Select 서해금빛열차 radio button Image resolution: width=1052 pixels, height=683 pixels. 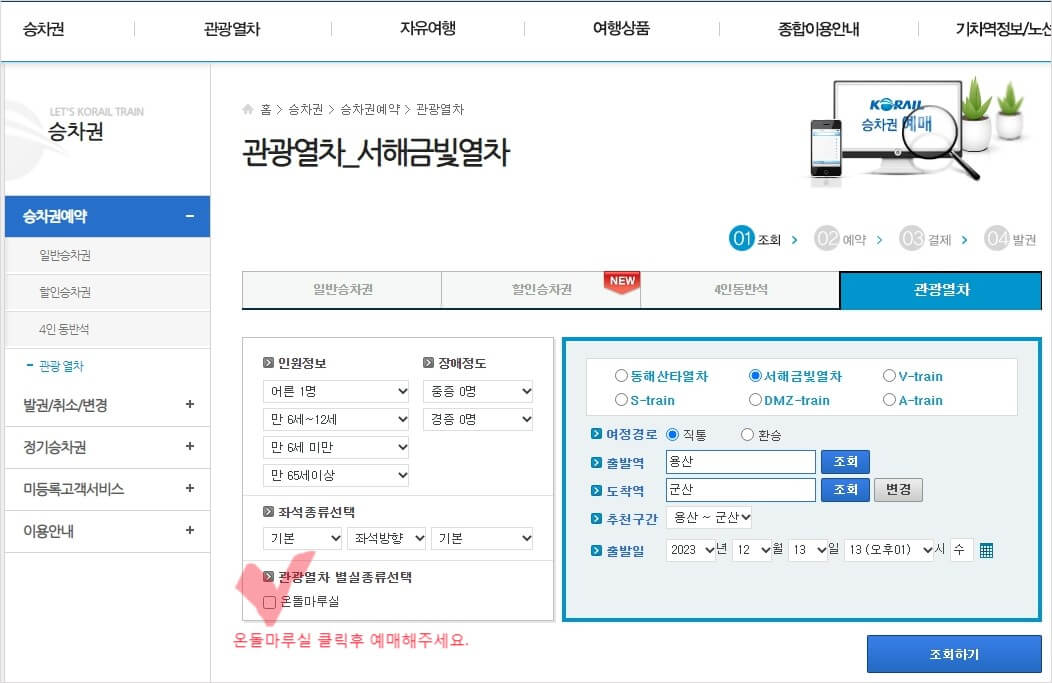click(755, 376)
